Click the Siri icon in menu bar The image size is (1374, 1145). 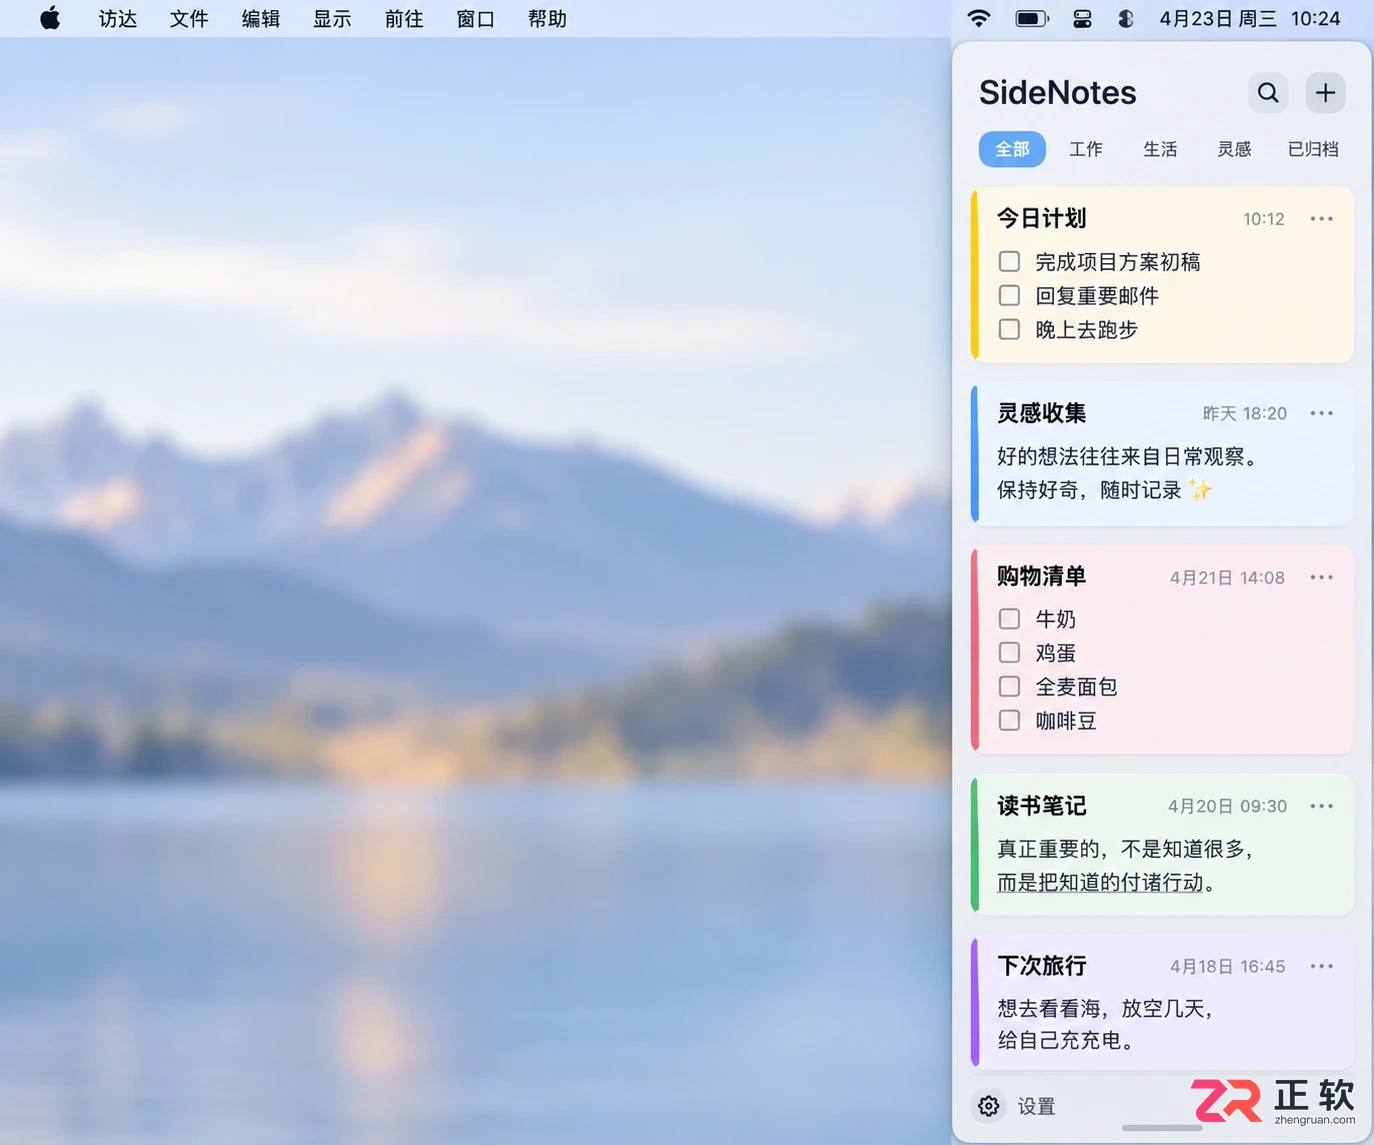pos(1125,18)
